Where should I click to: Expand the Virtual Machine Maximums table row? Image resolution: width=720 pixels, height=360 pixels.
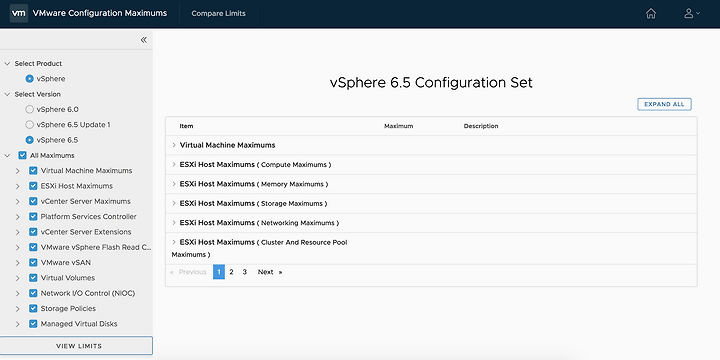click(431, 145)
